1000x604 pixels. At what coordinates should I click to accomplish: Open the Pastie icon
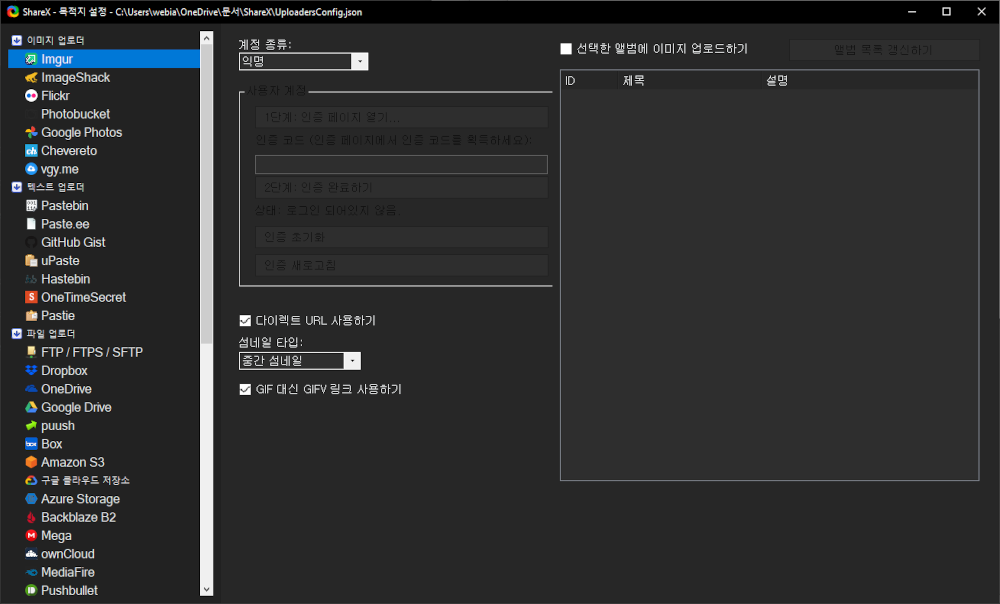pos(31,316)
